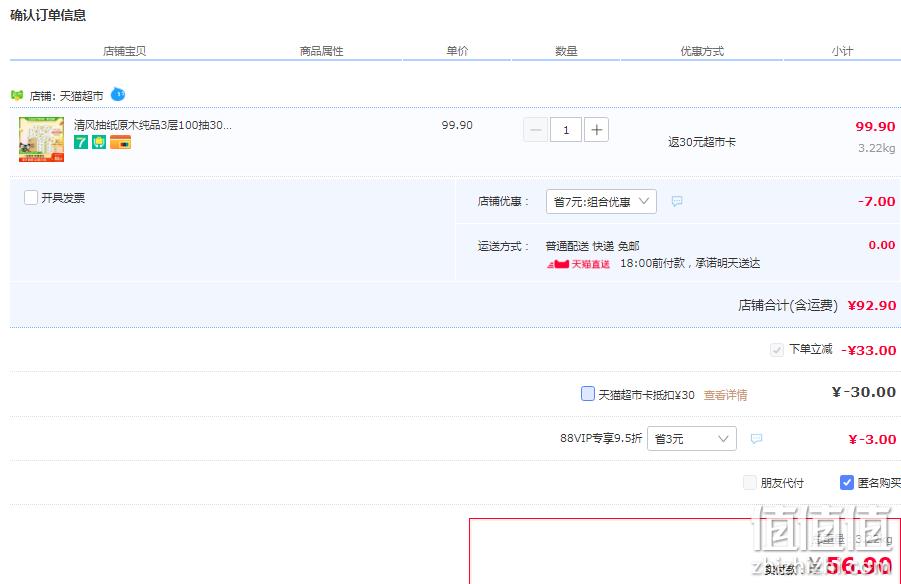
Task: Click the -7.00 store discount amount
Action: [876, 201]
